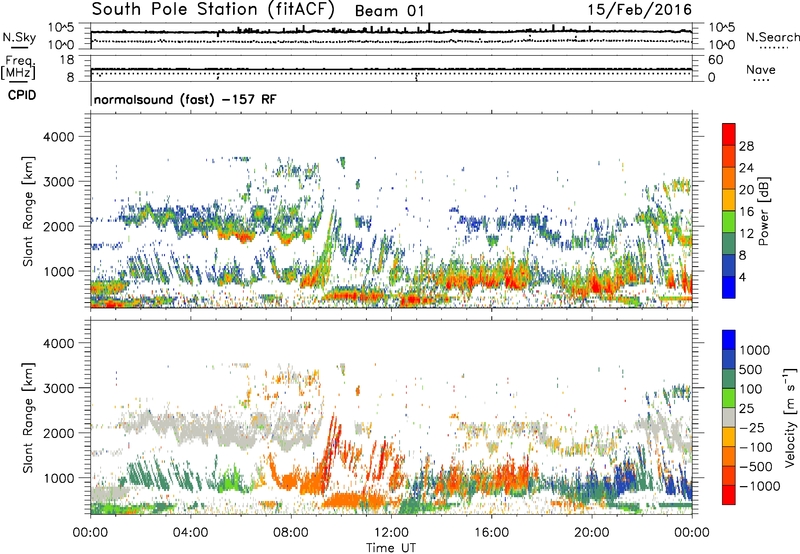The height and width of the screenshot is (554, 800).
Task: Click velocity scale value '1000'
Action: [755, 350]
